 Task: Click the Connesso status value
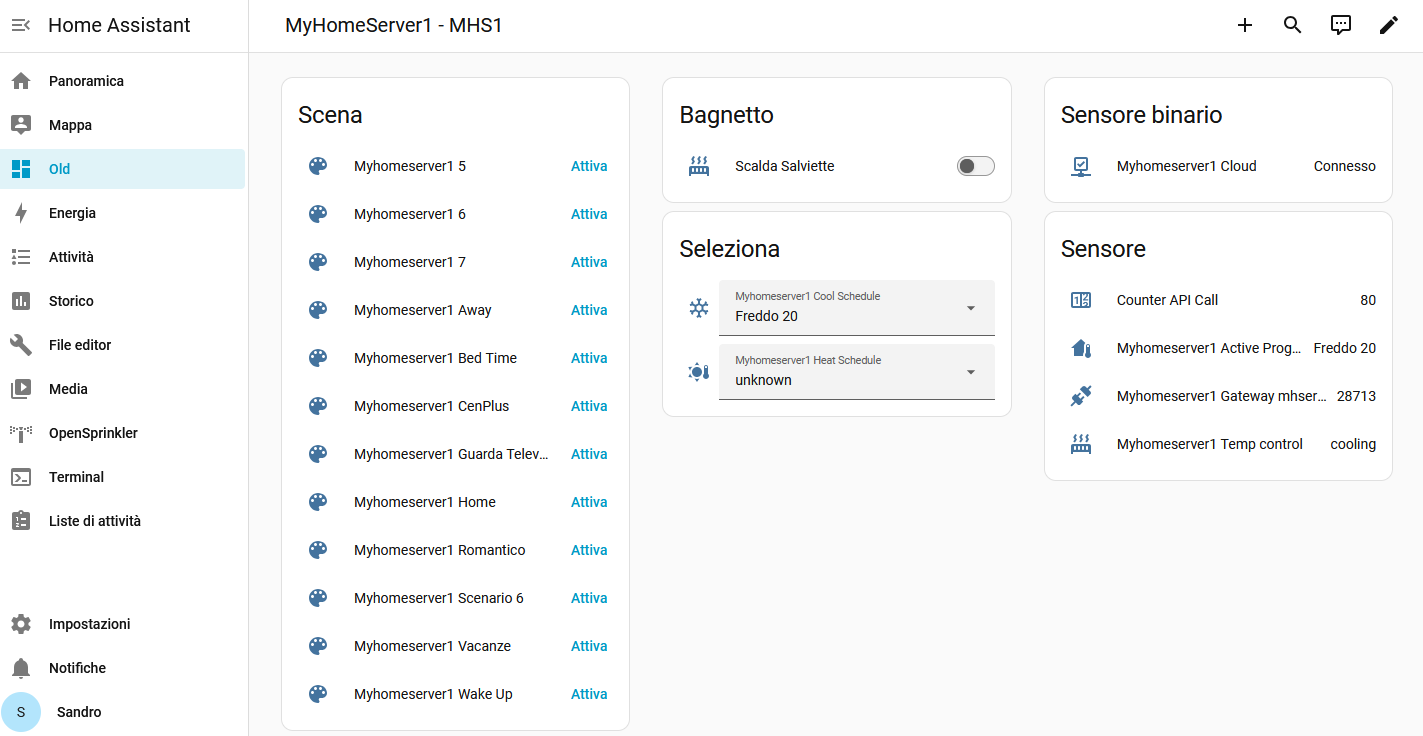[1345, 166]
